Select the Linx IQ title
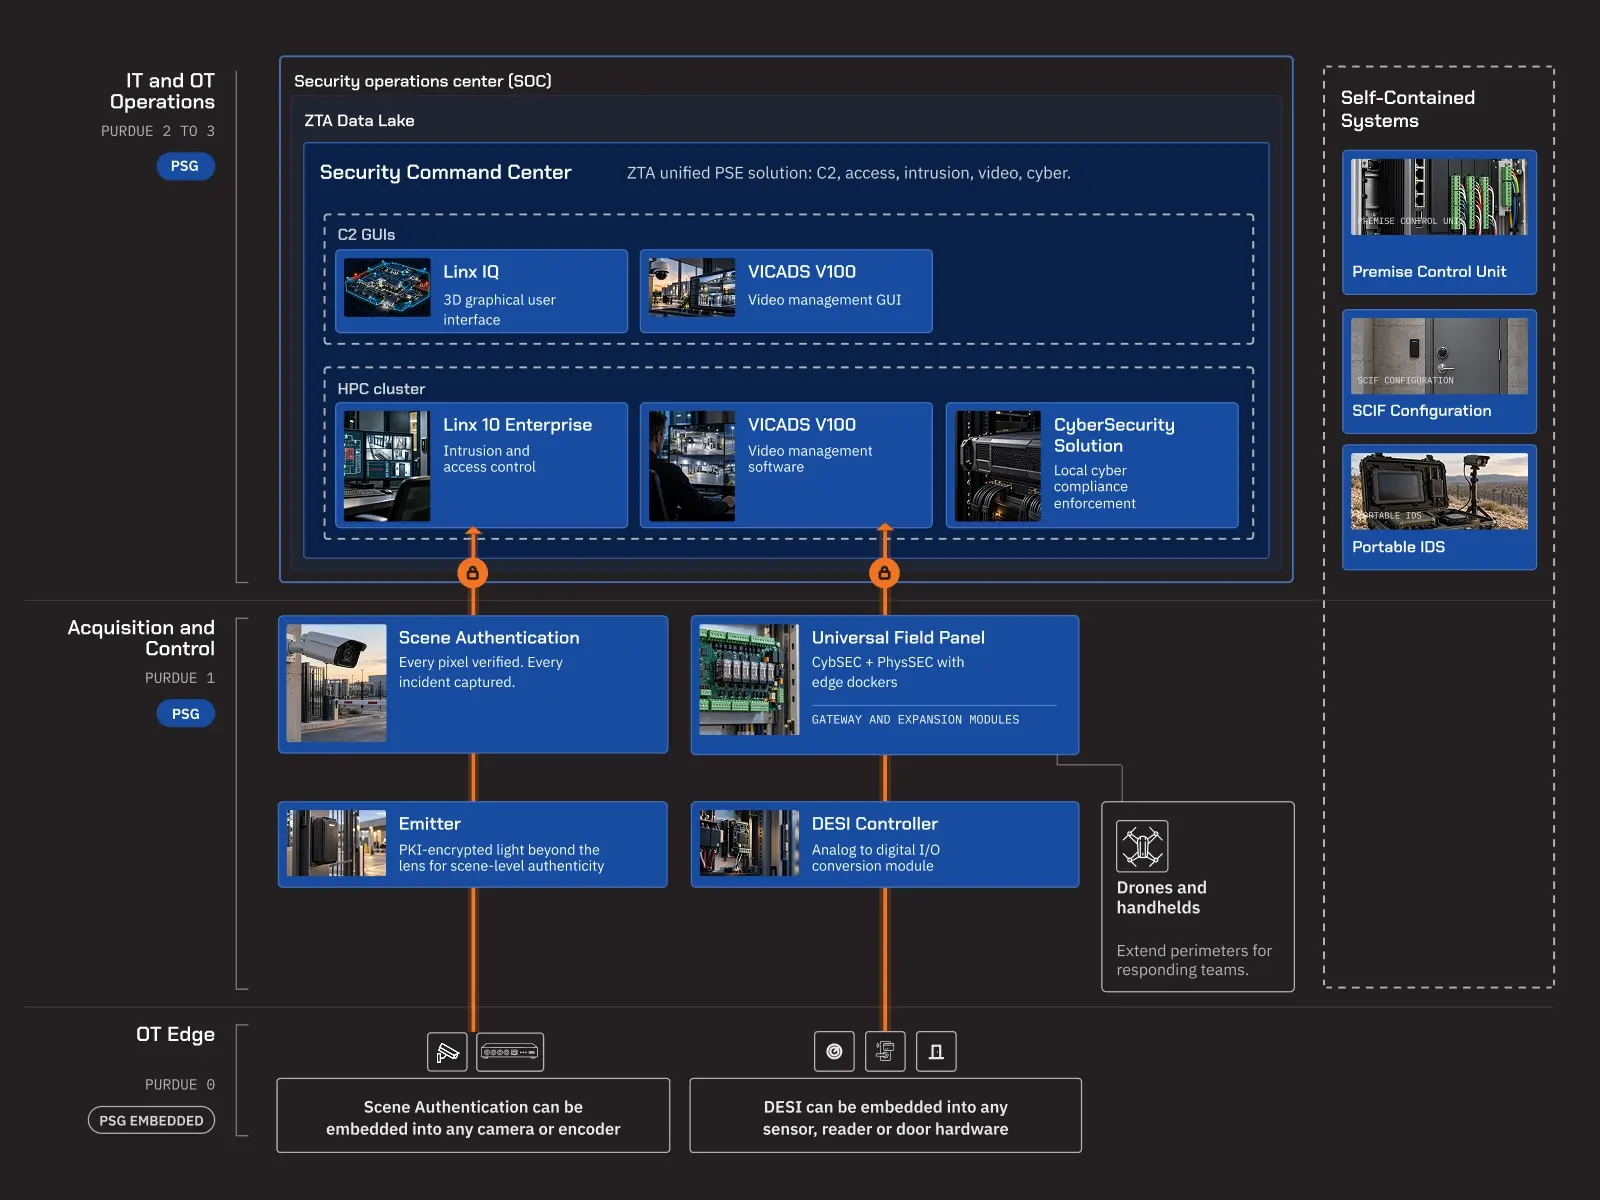 click(471, 272)
